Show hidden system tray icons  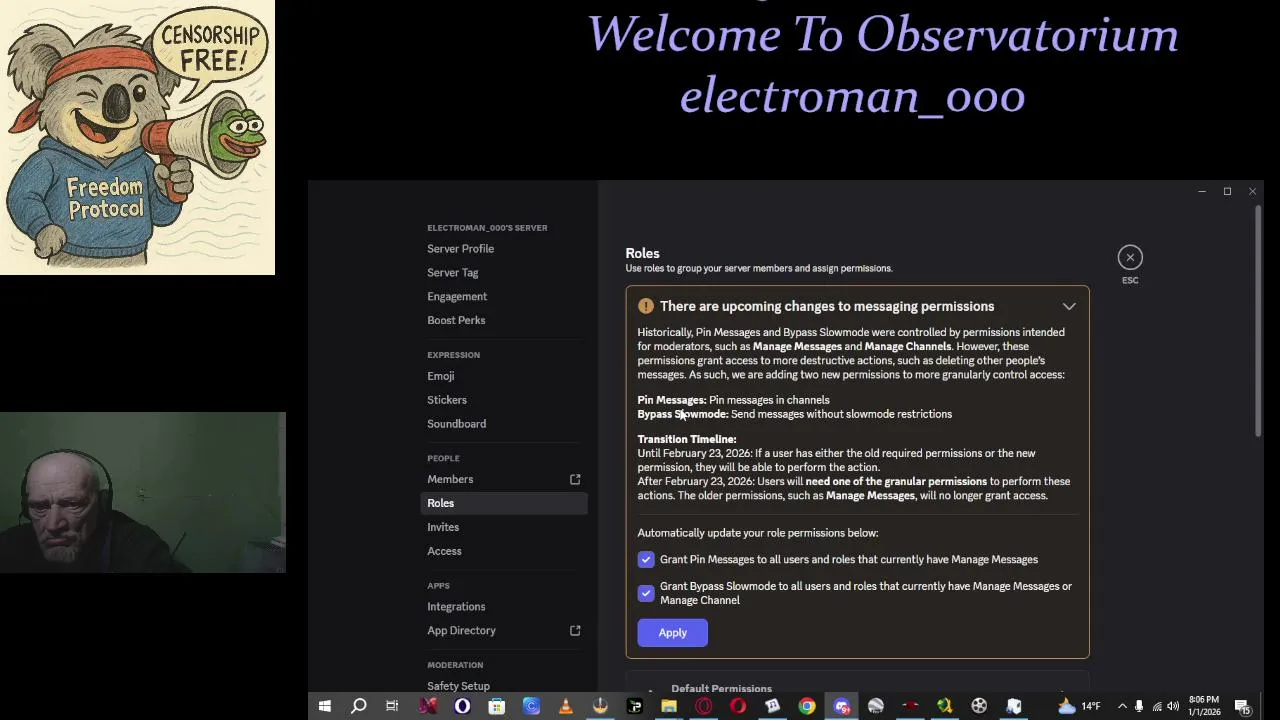coord(1122,707)
